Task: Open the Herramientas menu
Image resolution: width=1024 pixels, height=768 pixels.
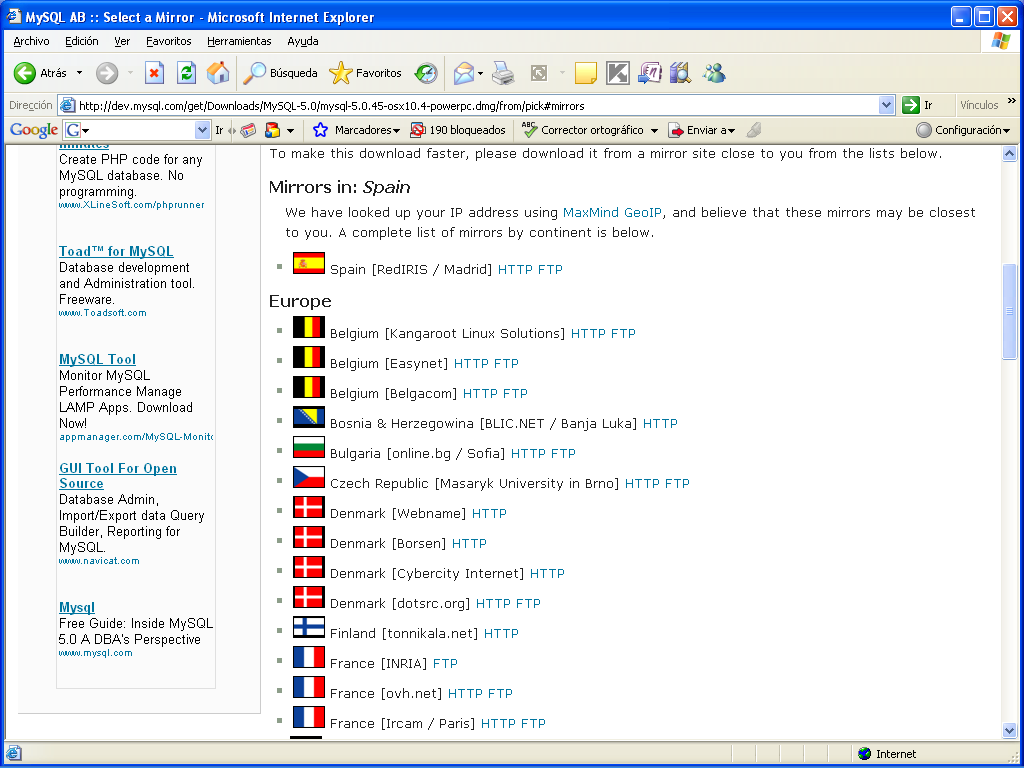Action: pos(239,41)
